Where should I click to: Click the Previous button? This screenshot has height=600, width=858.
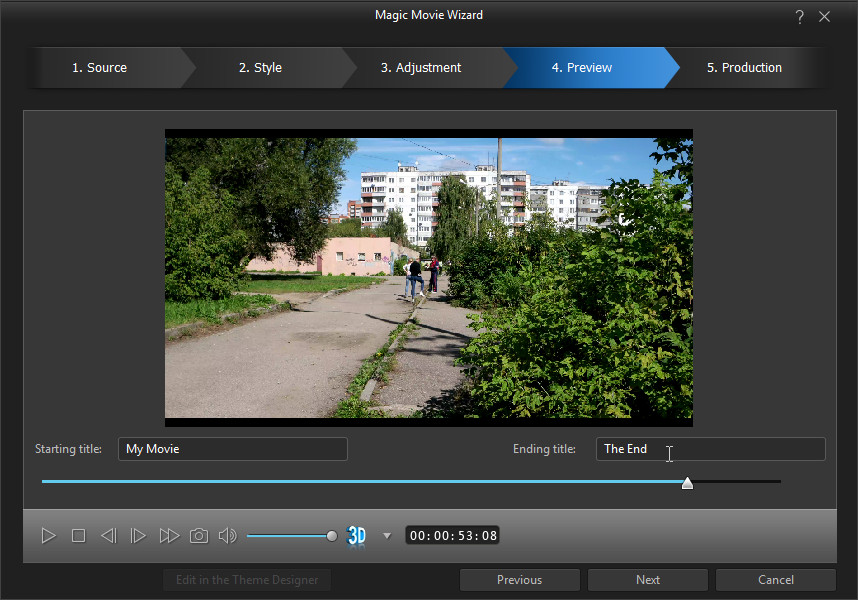click(x=520, y=580)
